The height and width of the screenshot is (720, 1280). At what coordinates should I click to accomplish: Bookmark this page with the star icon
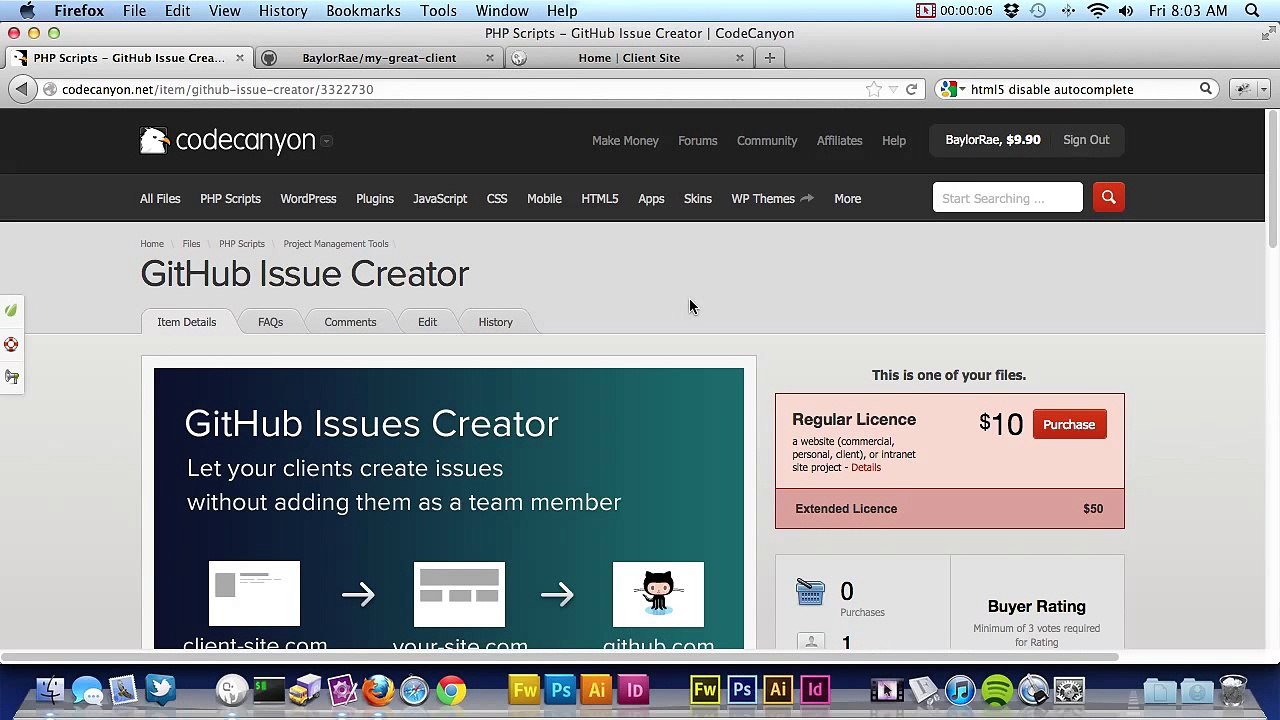tap(873, 89)
